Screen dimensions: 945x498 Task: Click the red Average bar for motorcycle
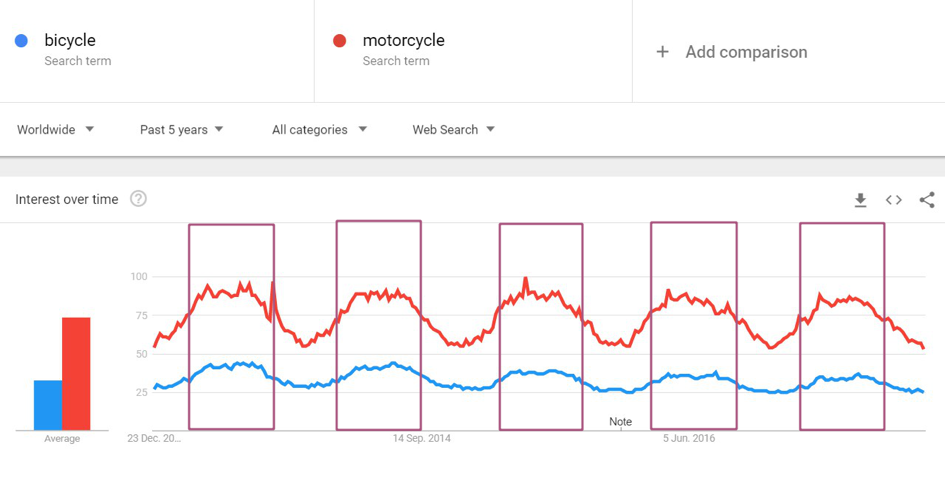tap(77, 373)
